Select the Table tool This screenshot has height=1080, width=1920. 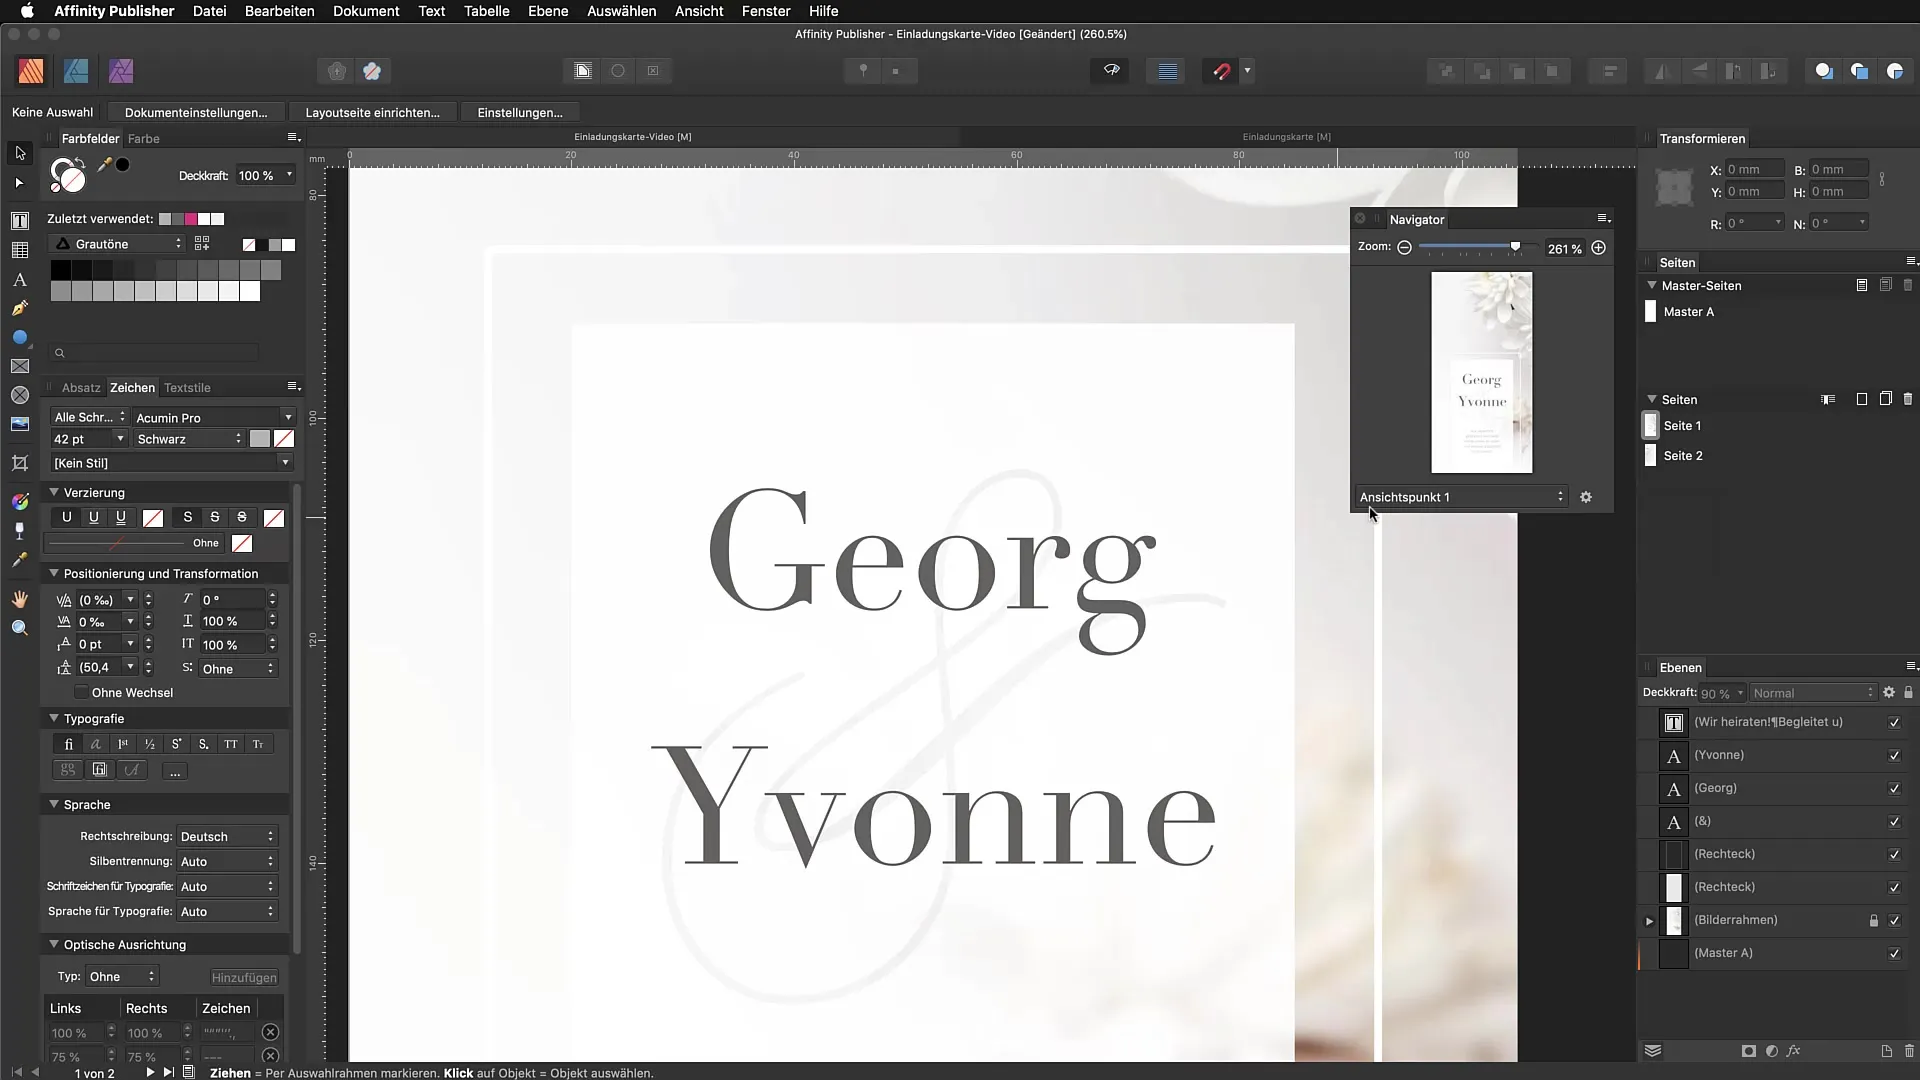point(20,250)
